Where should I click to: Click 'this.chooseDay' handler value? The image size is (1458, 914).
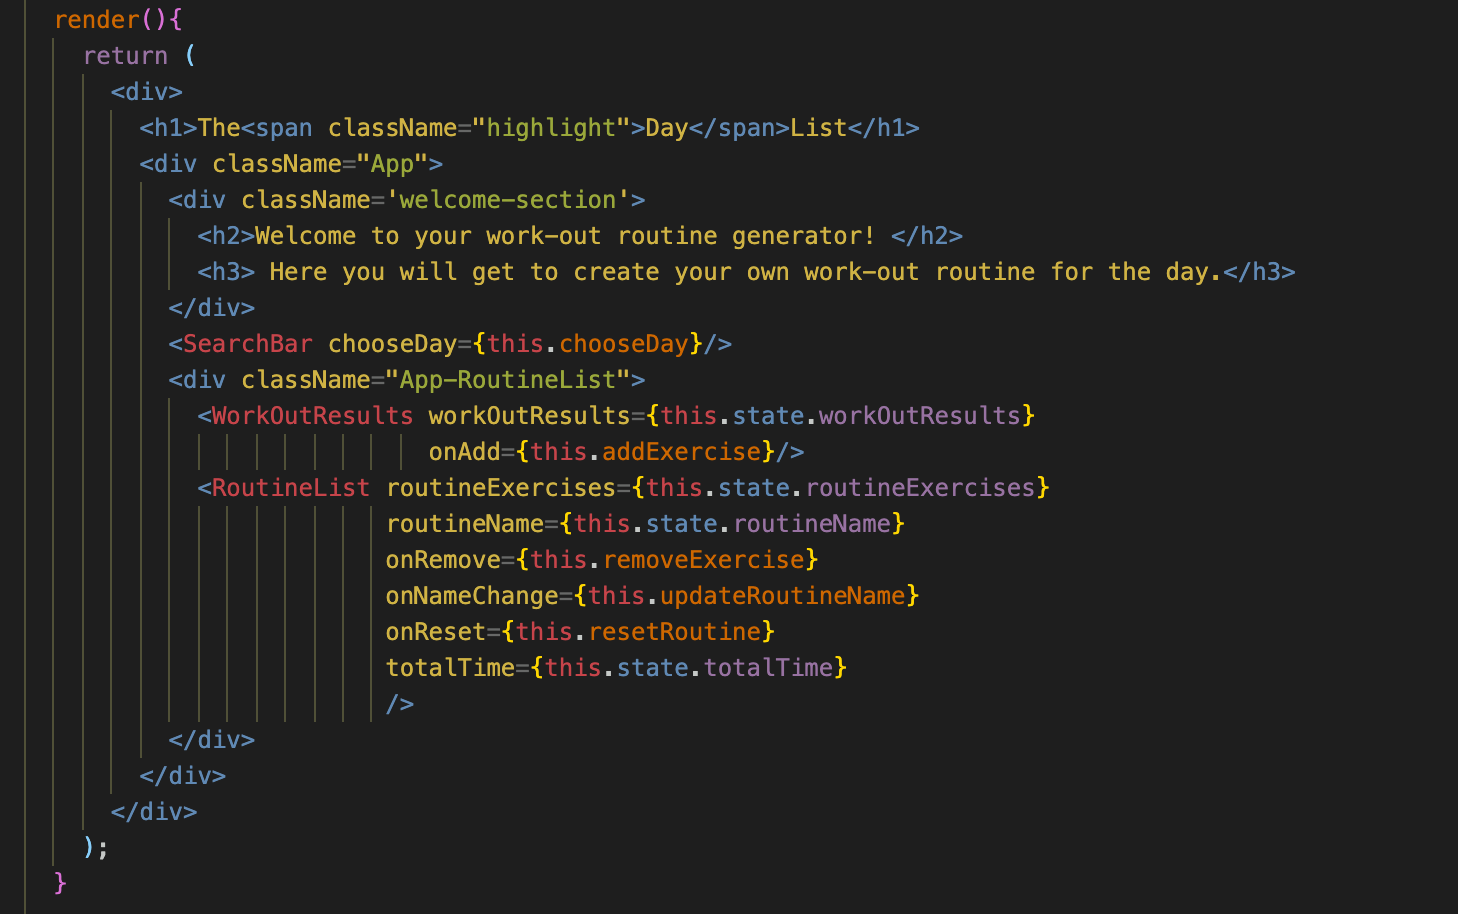(588, 344)
